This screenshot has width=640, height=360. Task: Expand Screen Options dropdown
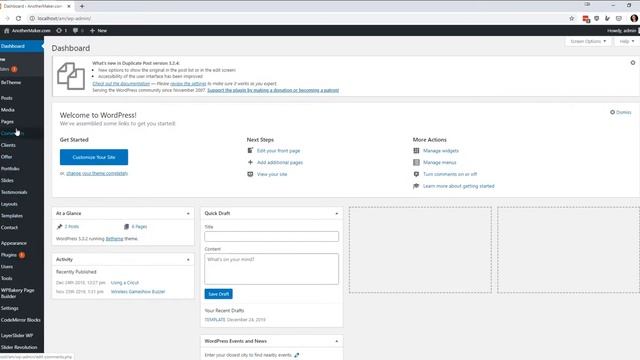tap(588, 42)
